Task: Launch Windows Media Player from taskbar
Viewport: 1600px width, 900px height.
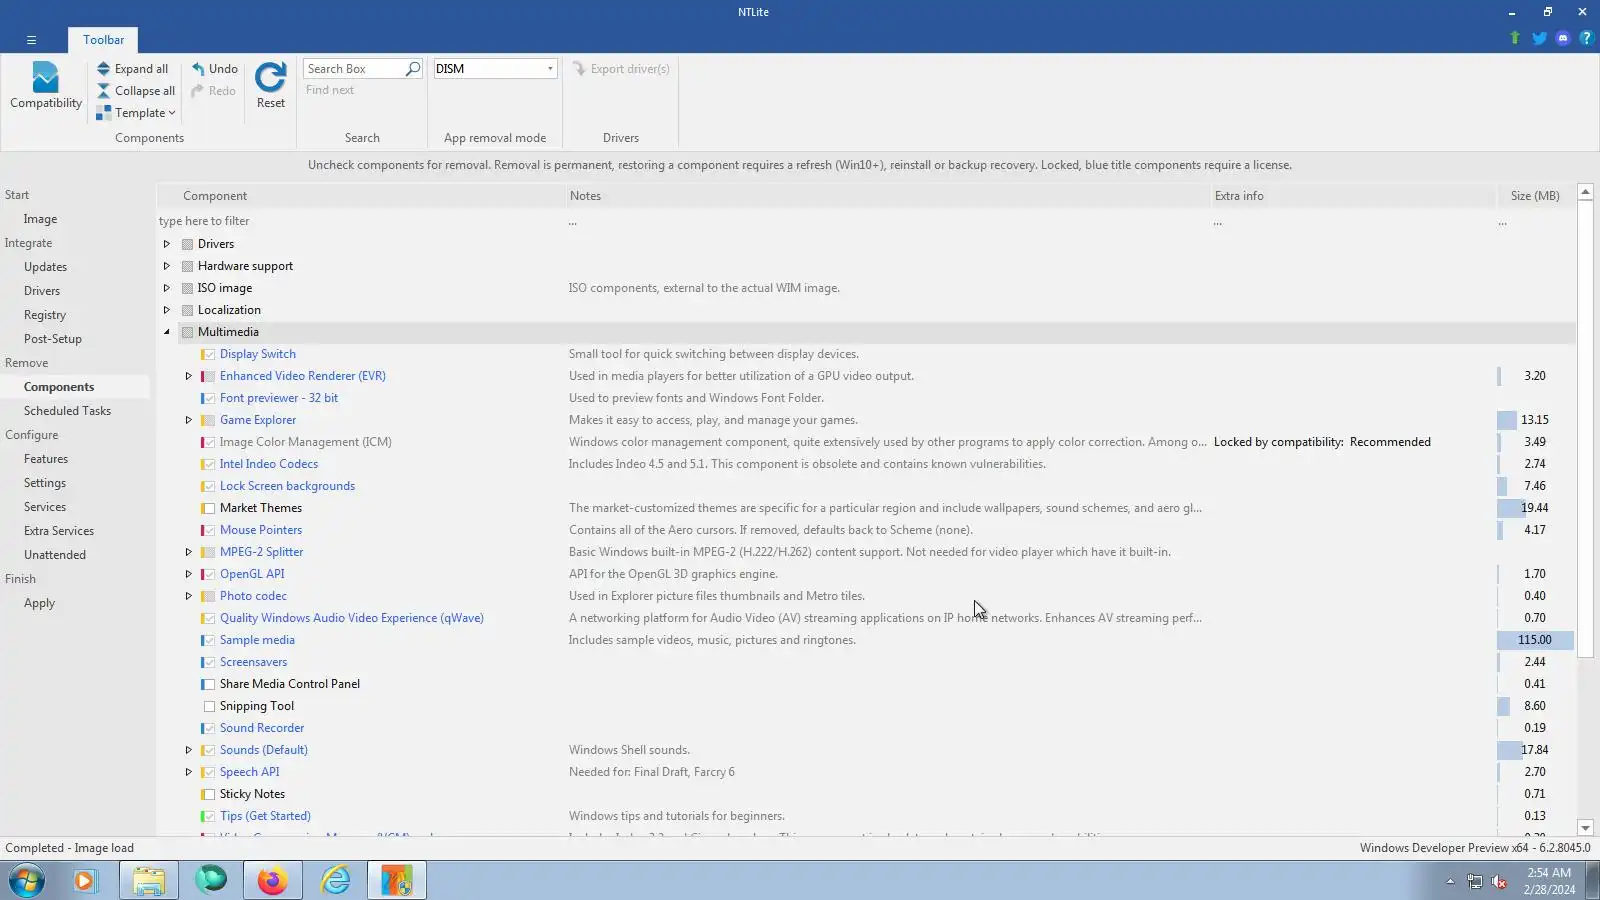Action: (x=84, y=881)
